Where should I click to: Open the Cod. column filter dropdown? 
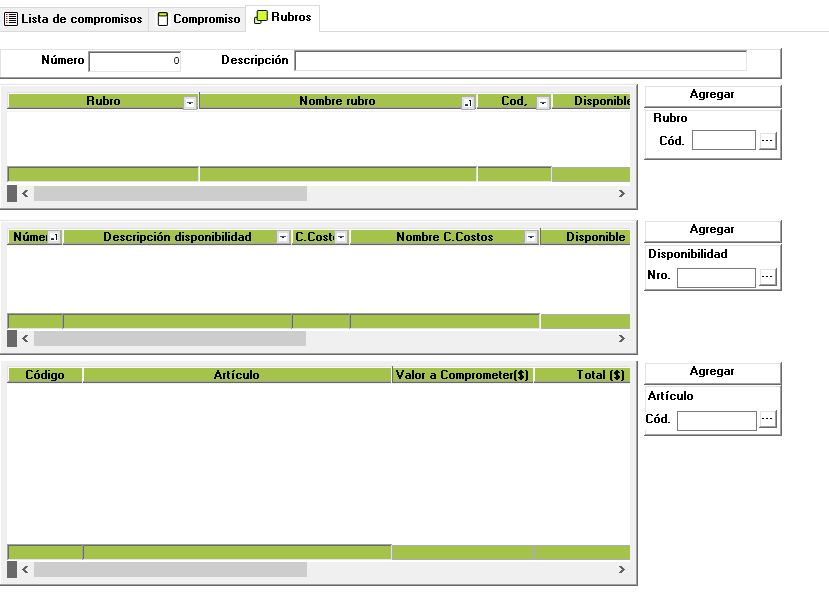click(542, 102)
